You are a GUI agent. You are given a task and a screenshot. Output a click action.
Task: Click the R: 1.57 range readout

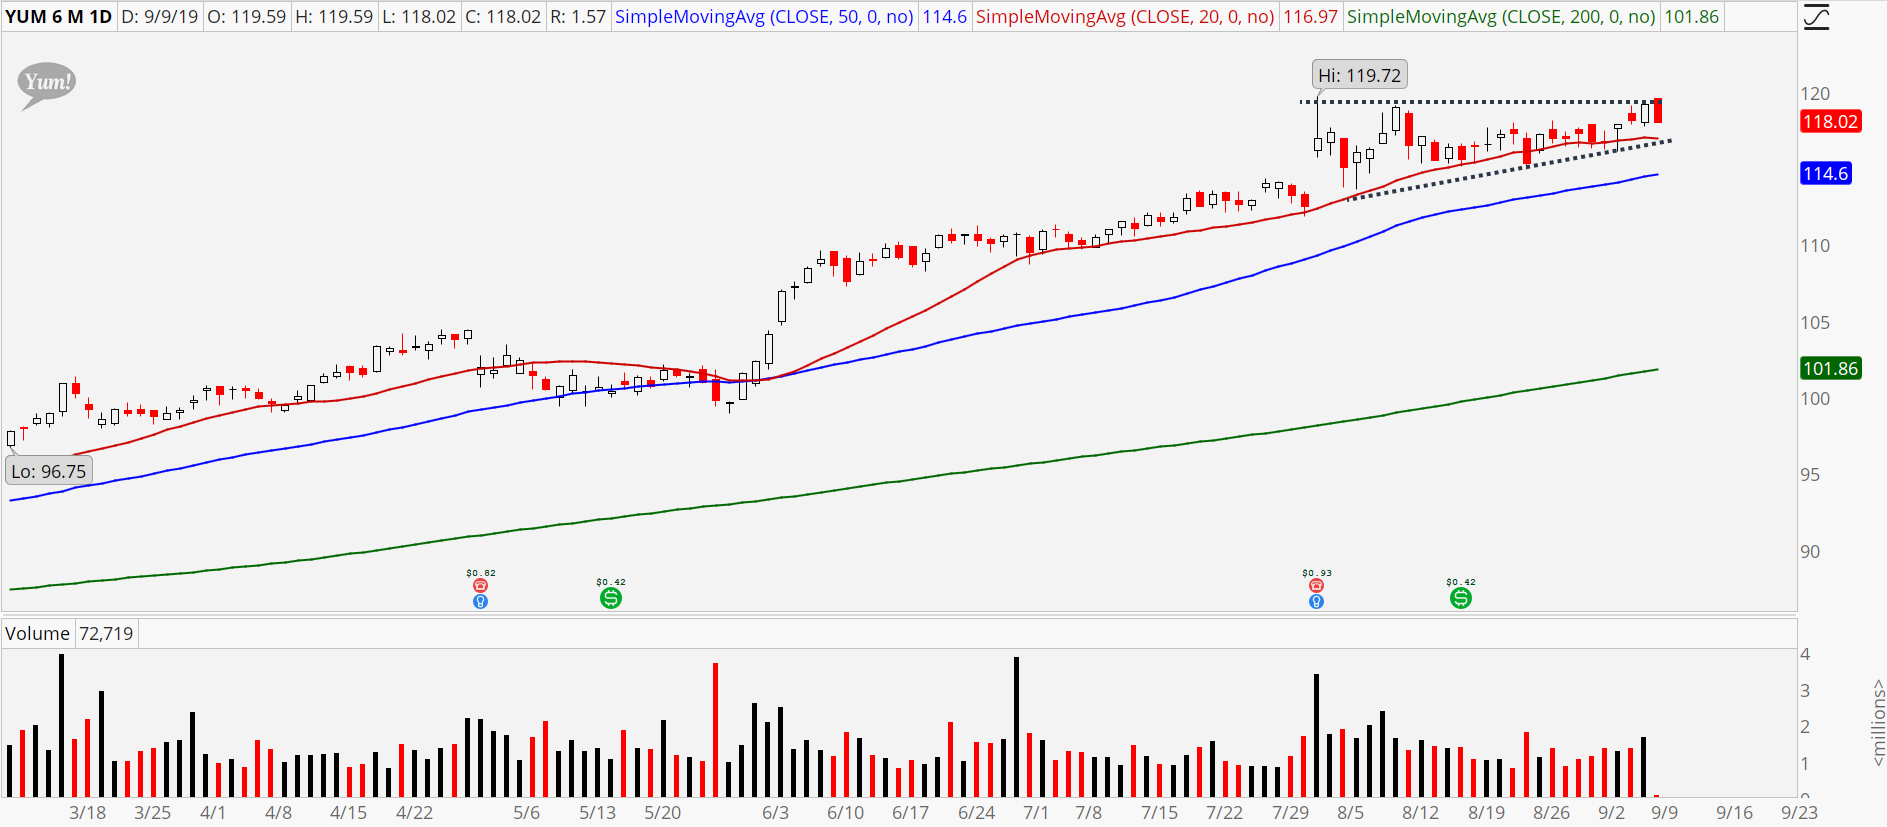point(578,17)
